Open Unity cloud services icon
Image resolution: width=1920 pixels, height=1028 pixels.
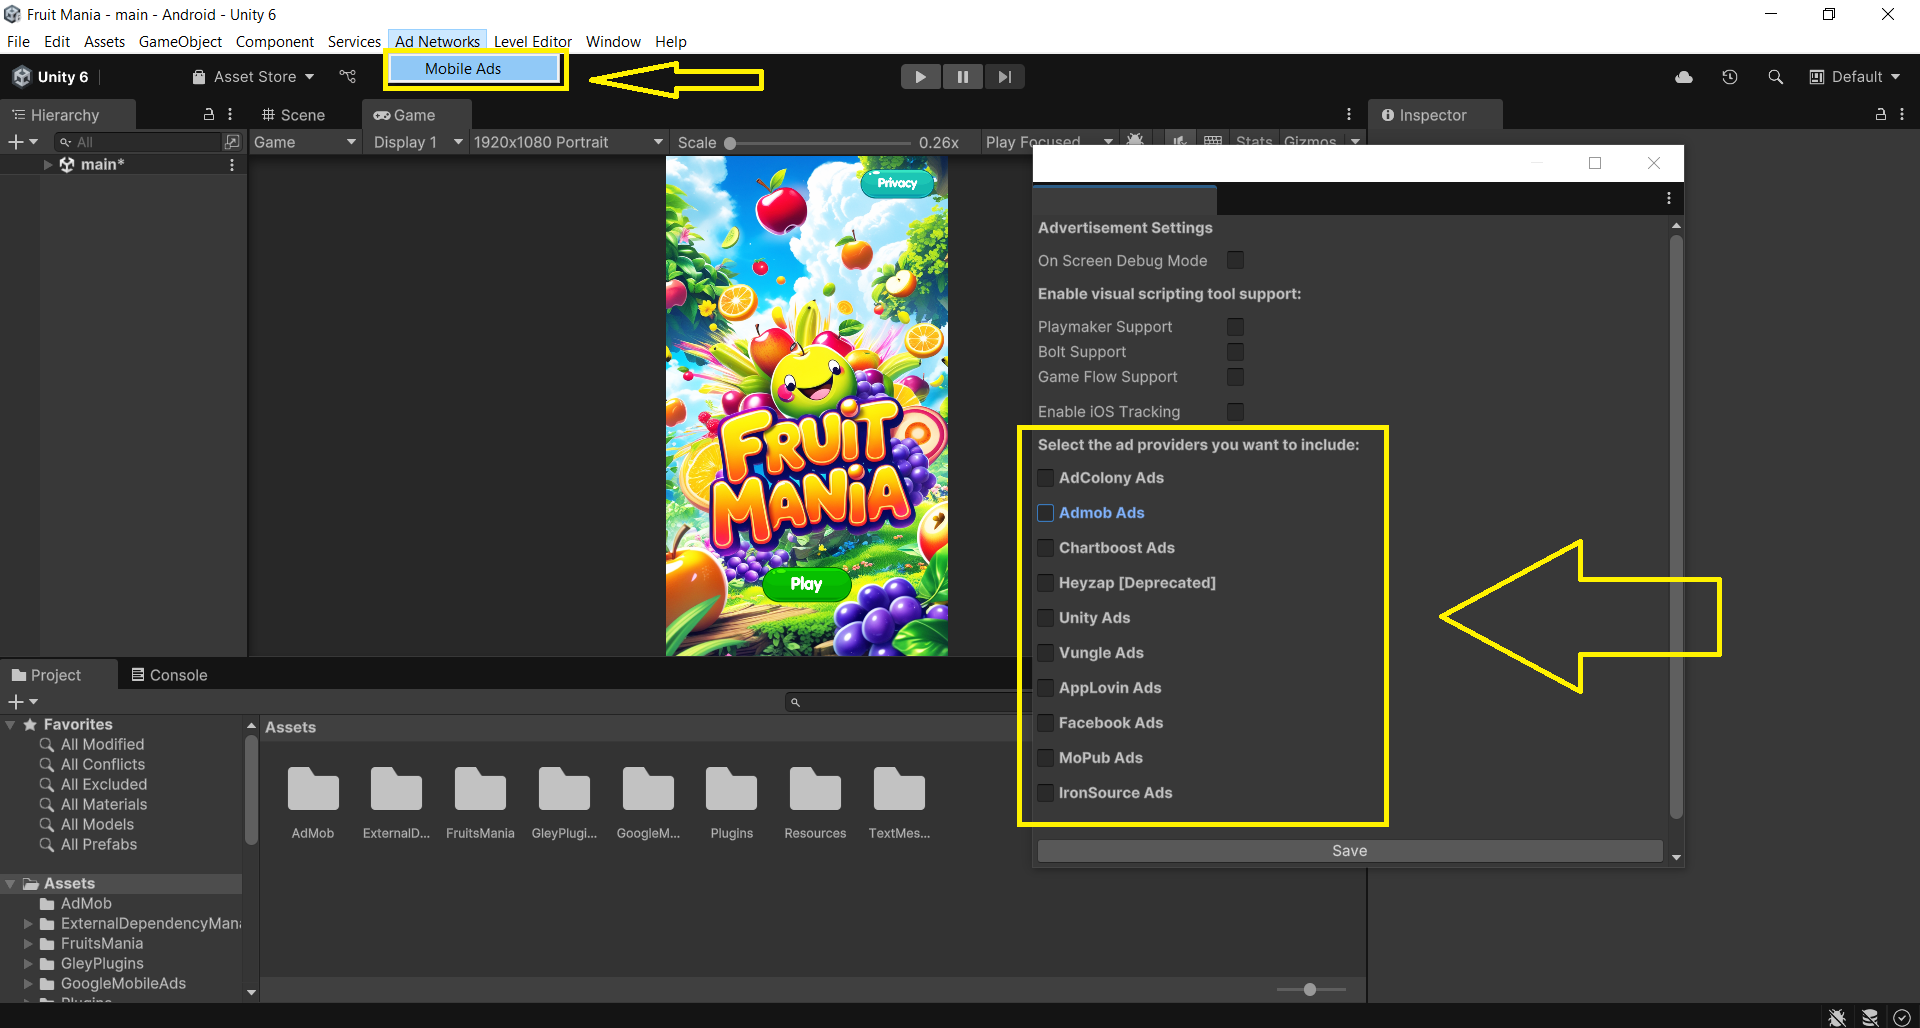coord(1684,77)
